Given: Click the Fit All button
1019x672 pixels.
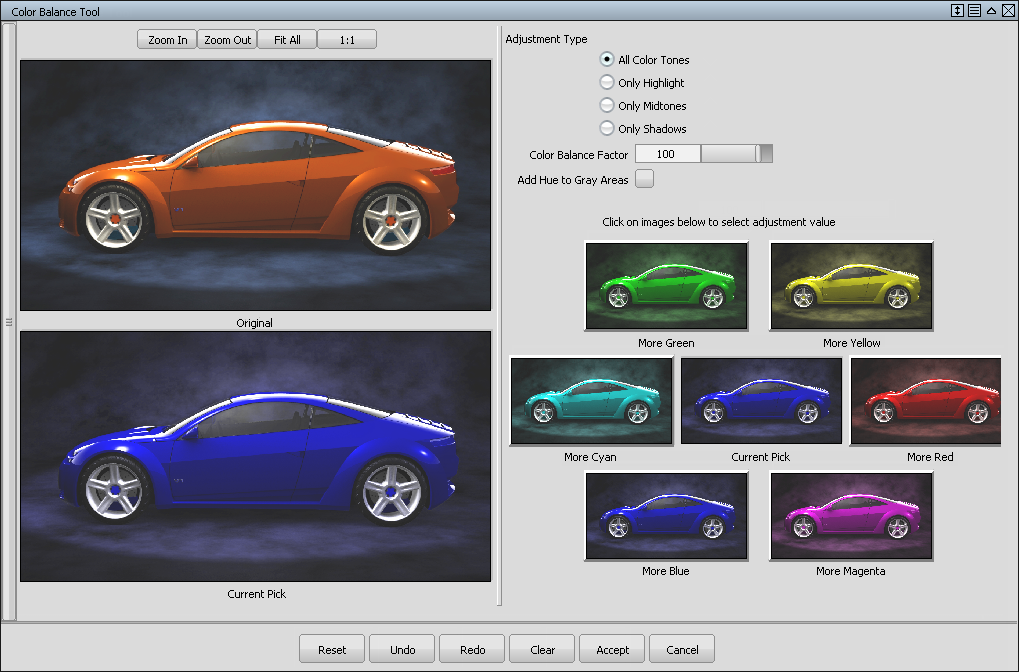Looking at the screenshot, I should click(287, 40).
